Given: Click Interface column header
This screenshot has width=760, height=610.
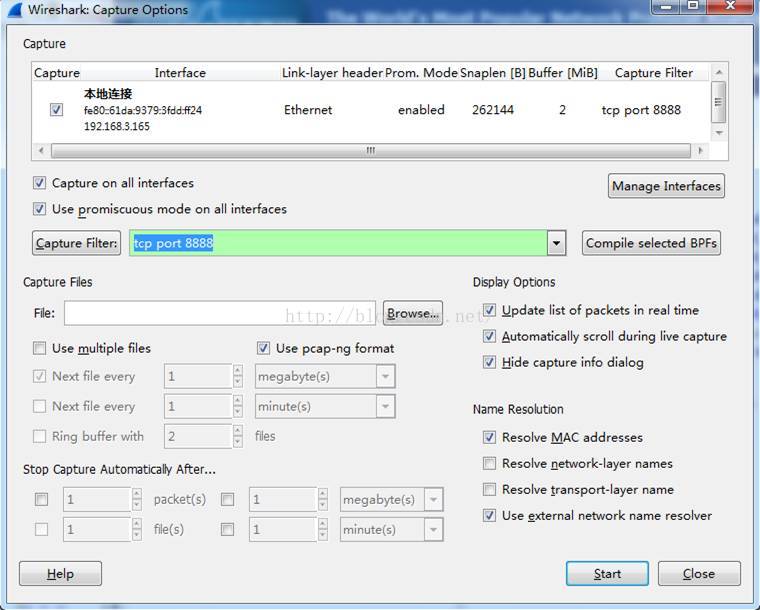Looking at the screenshot, I should (180, 73).
